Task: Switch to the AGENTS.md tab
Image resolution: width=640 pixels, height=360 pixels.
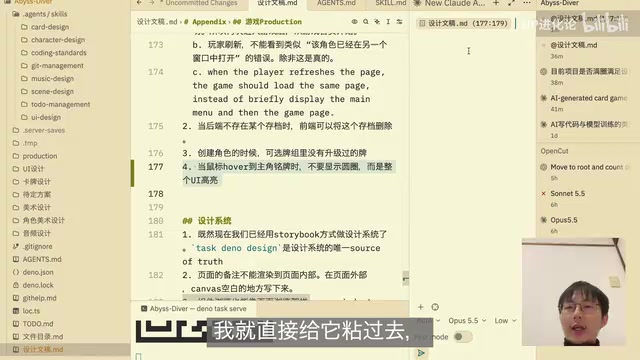Action: pyautogui.click(x=336, y=3)
